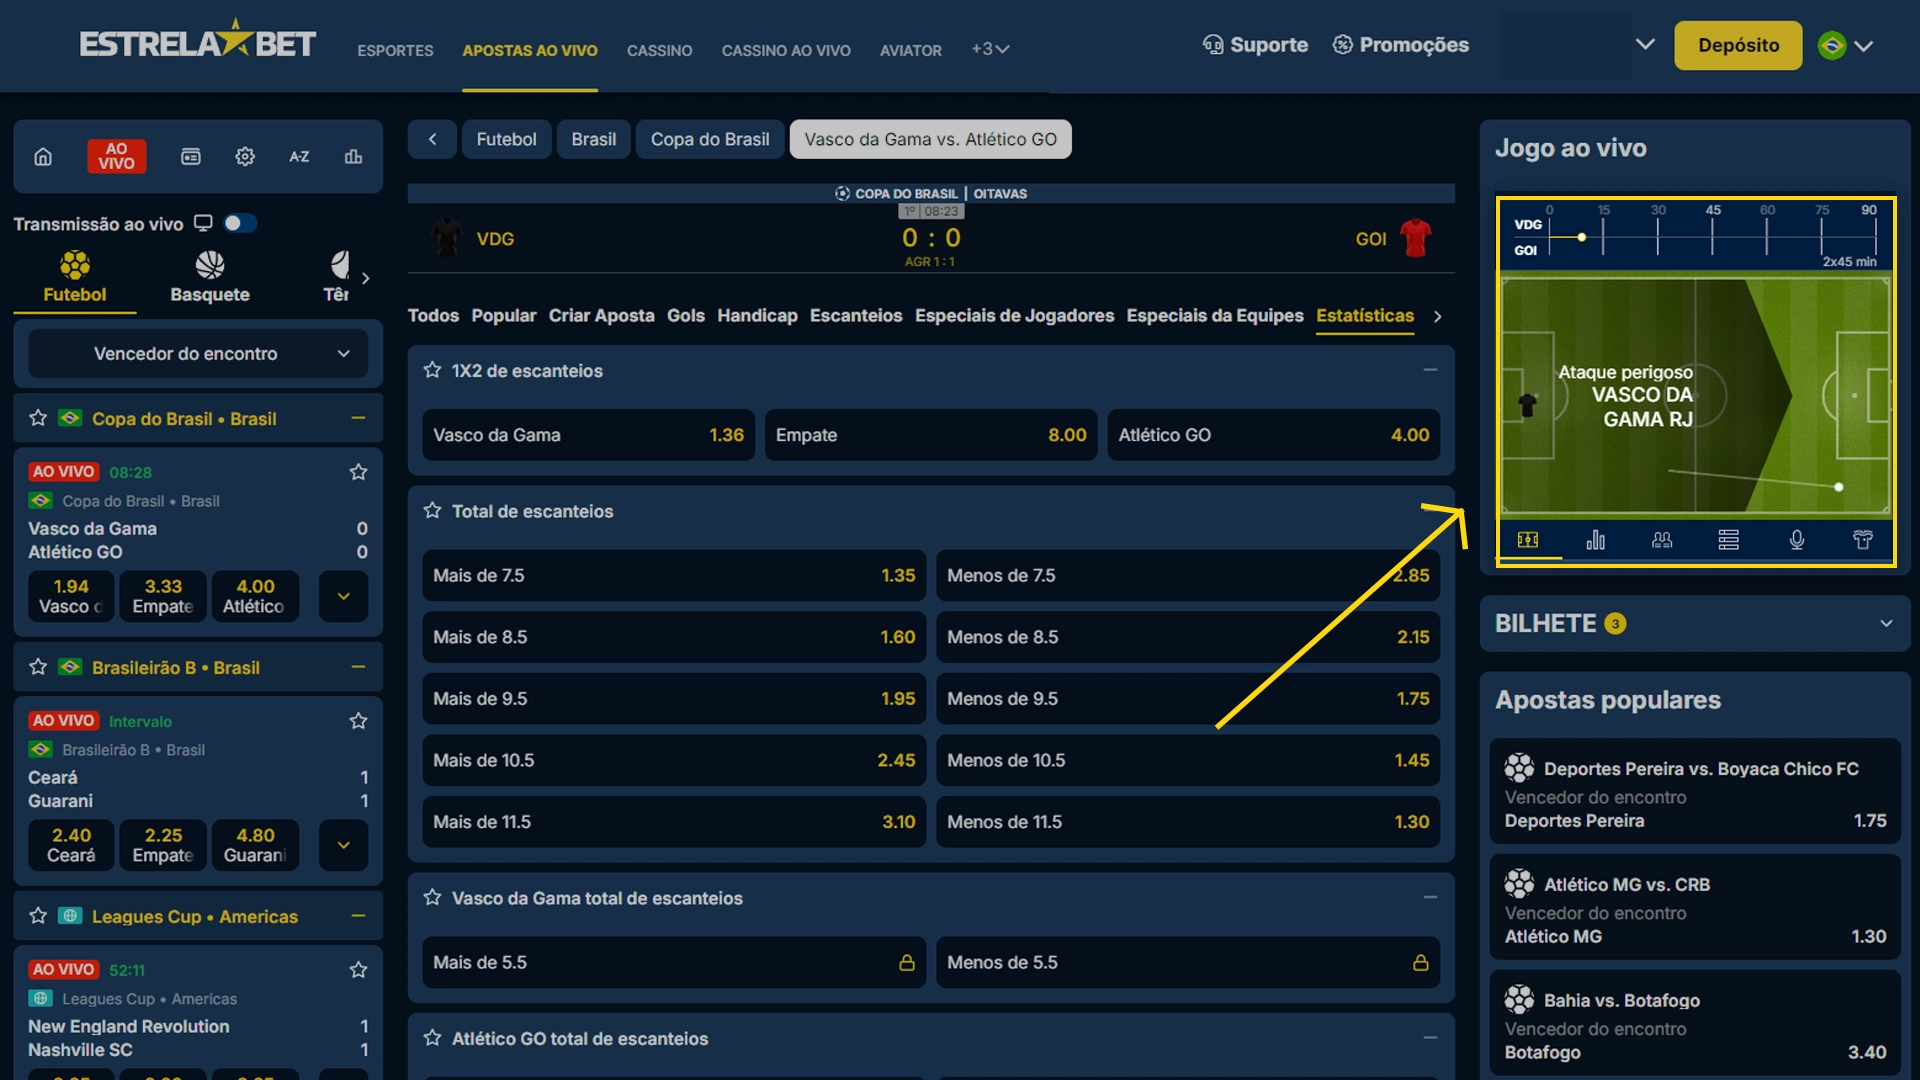Go back using the left arrow breadcrumb button
This screenshot has height=1080, width=1920.
[x=432, y=139]
